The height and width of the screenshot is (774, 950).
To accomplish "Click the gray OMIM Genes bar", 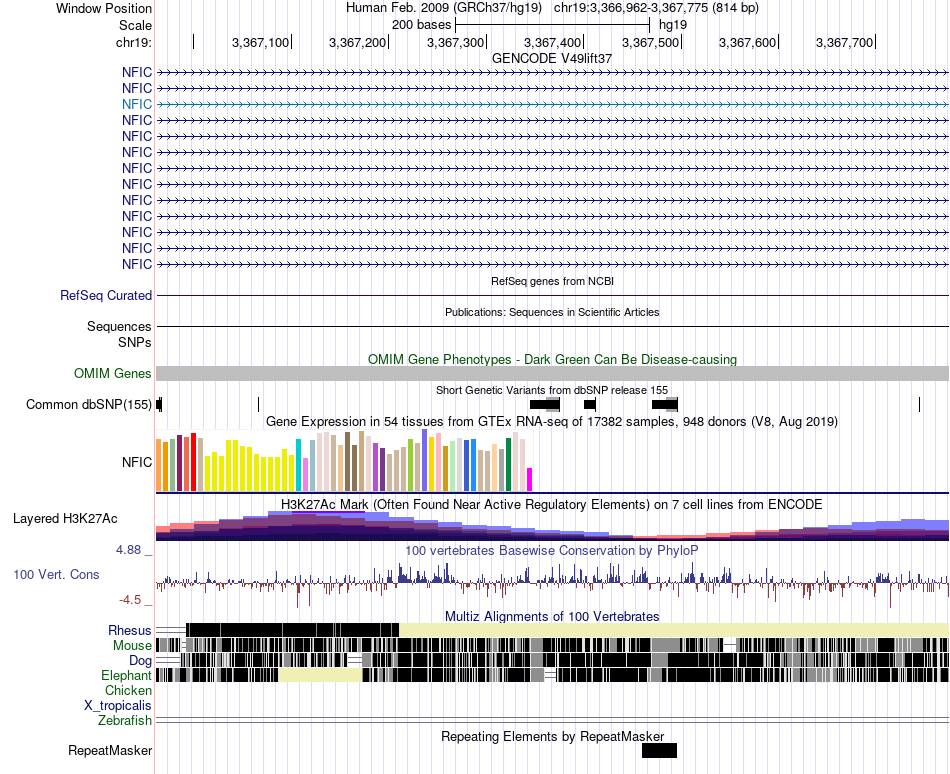I will coord(552,373).
